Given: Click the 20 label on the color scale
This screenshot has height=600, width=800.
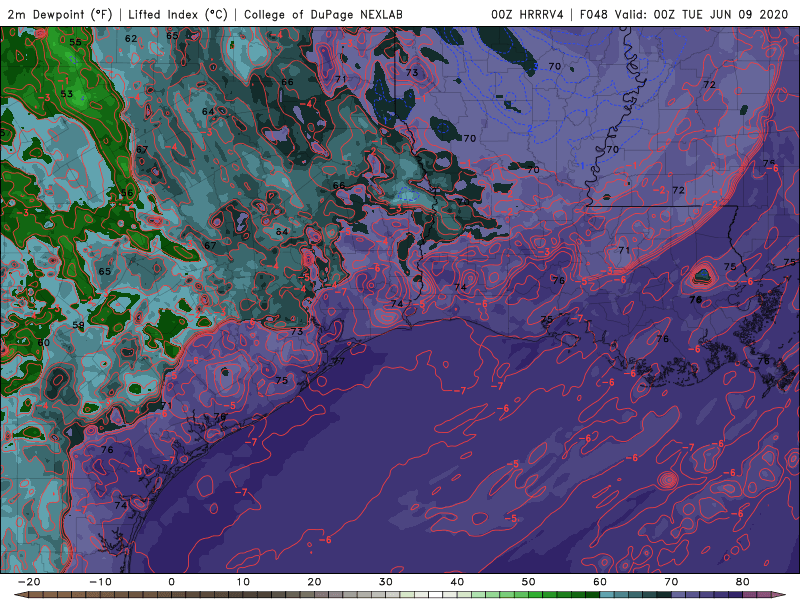Looking at the screenshot, I should coord(314,582).
